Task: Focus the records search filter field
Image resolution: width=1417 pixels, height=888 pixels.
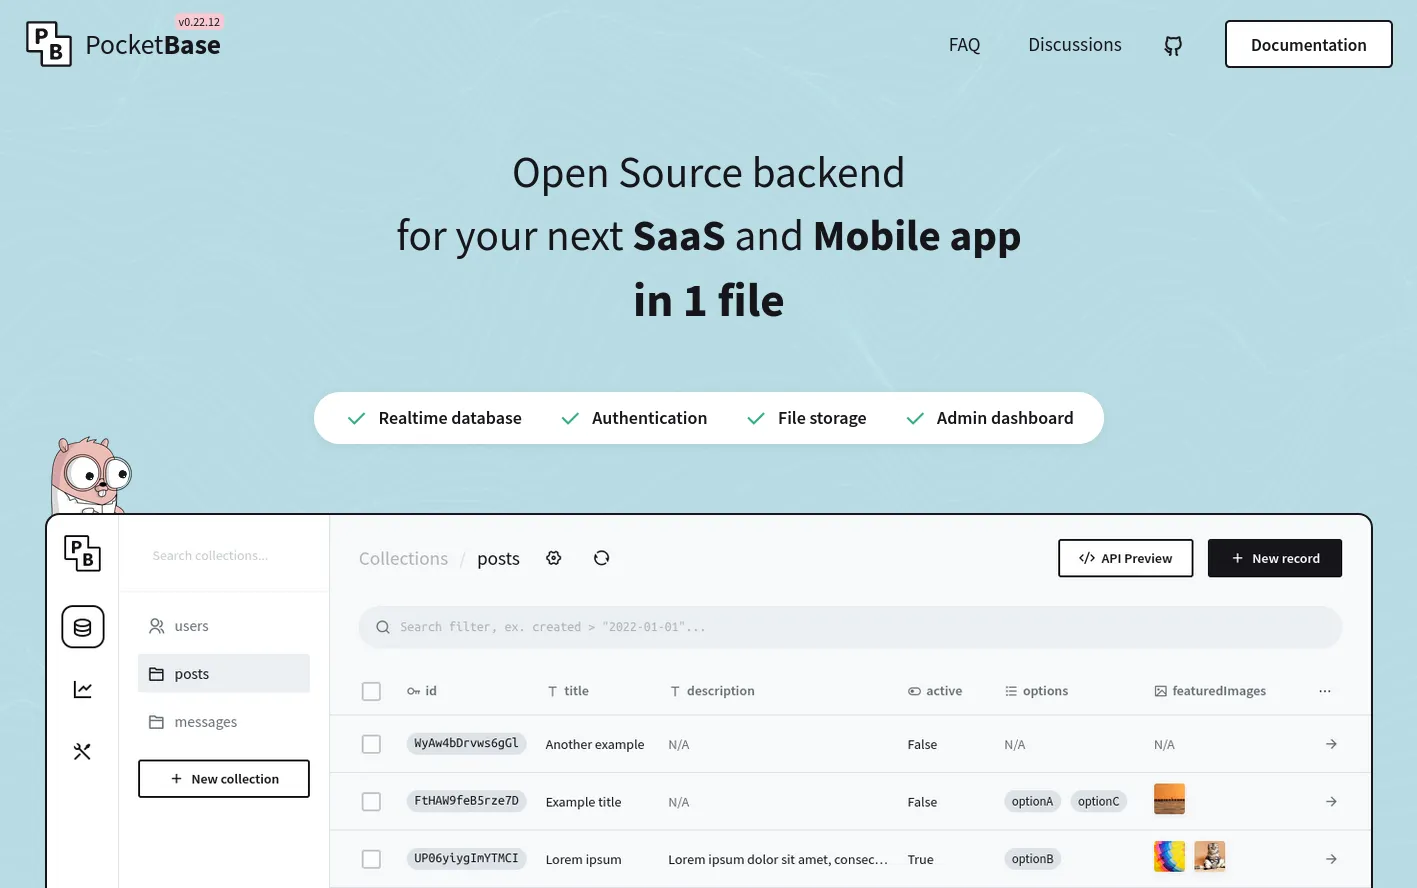Action: click(850, 627)
